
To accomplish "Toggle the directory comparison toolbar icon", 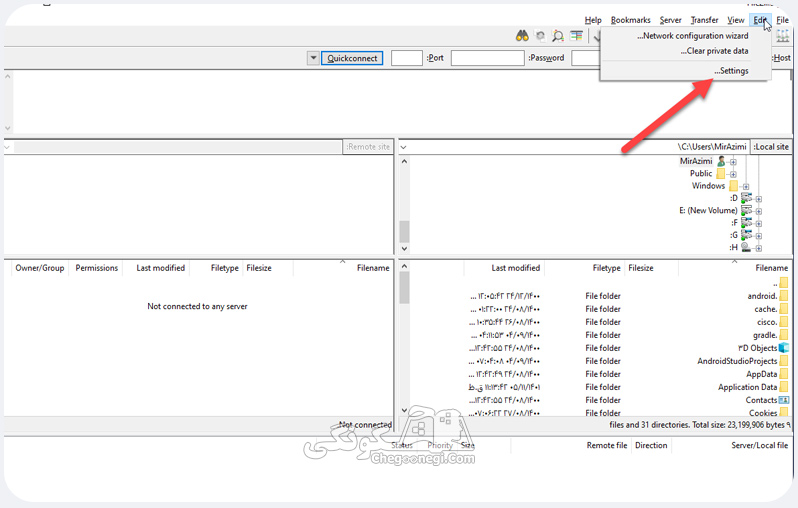I will (x=576, y=36).
